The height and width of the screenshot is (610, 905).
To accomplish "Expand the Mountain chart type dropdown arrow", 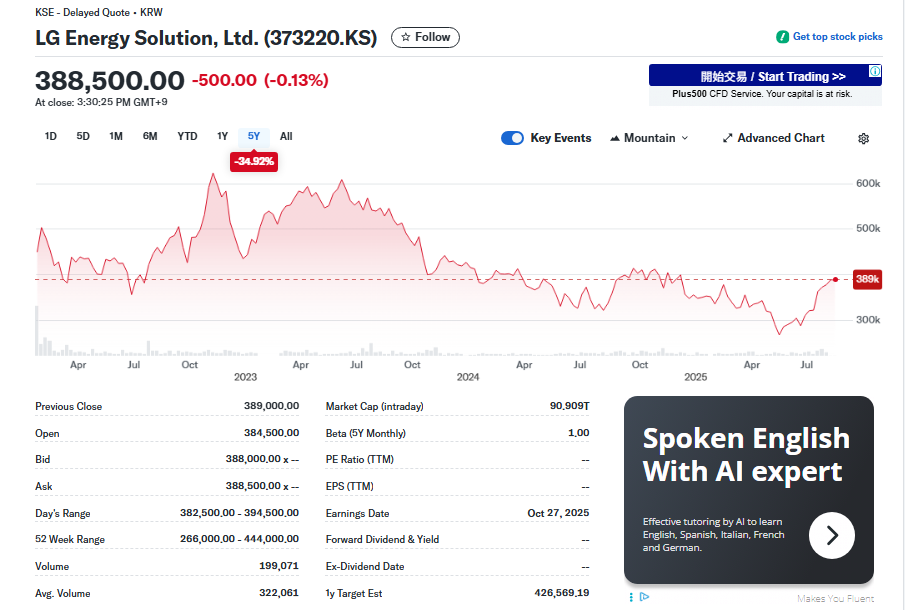I will [685, 138].
